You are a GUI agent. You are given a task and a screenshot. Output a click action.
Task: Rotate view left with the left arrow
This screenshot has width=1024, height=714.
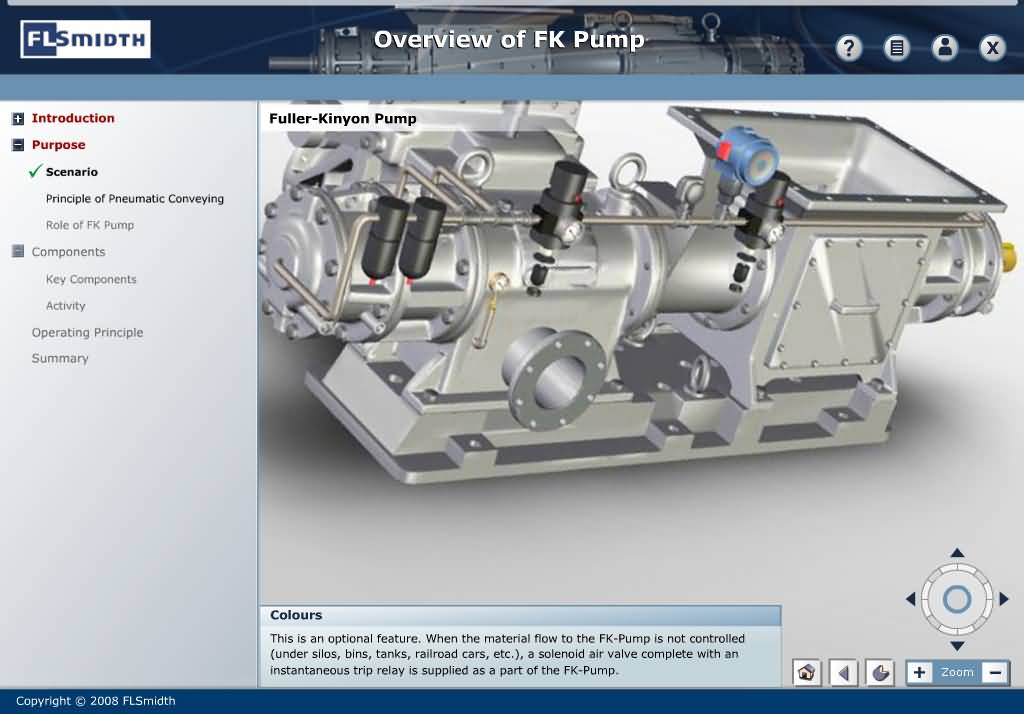[x=910, y=599]
